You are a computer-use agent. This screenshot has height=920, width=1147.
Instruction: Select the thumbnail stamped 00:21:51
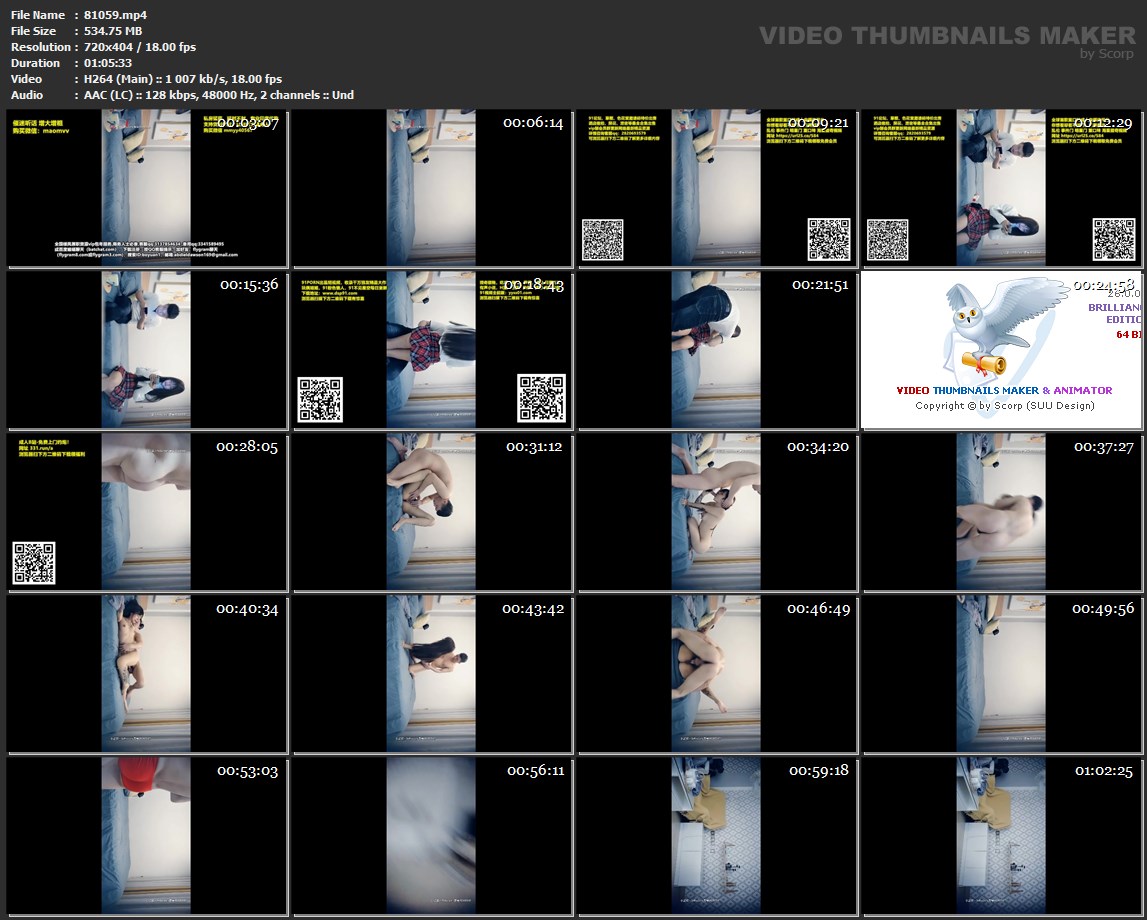[717, 350]
